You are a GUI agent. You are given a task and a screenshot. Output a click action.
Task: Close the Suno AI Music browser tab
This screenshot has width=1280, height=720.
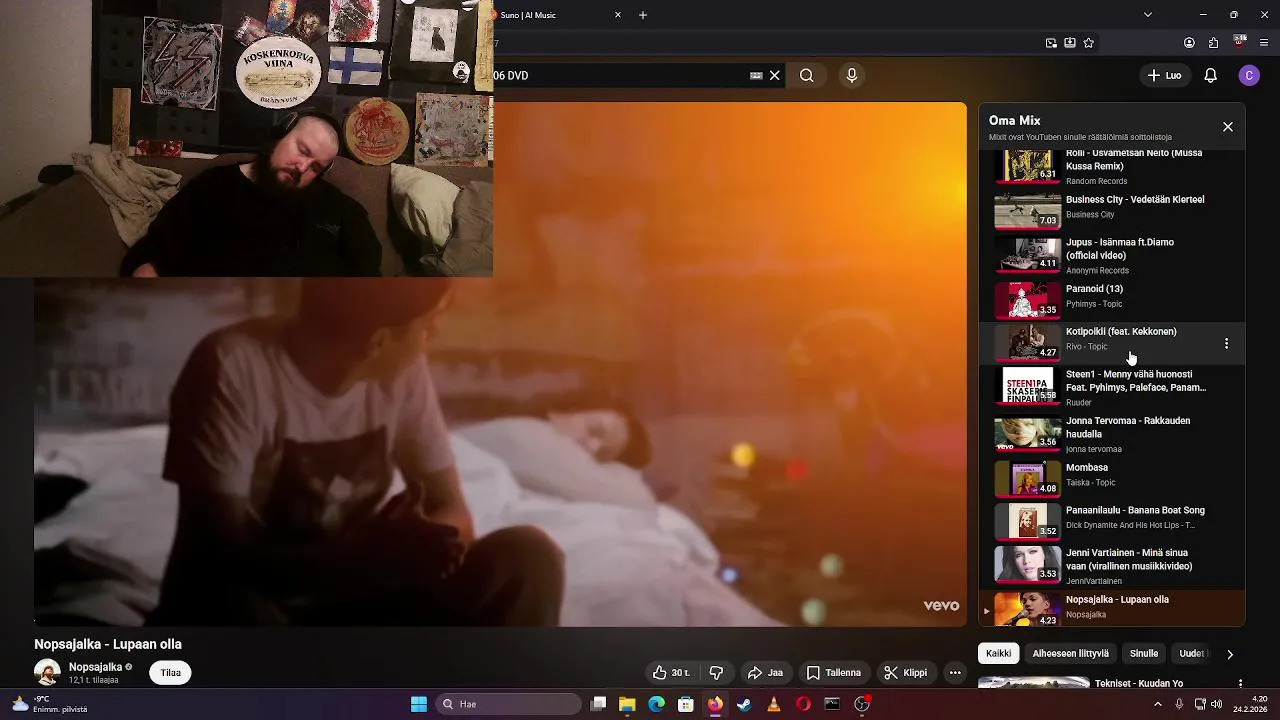[617, 15]
